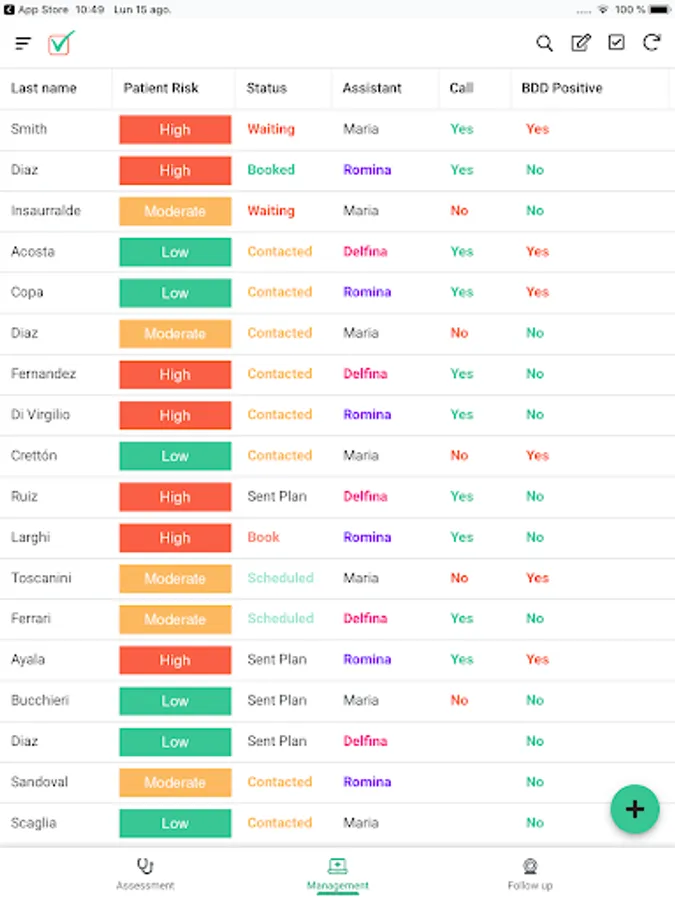Screen dimensions: 675x900
Task: Tap the red checkmark app logo
Action: click(x=61, y=42)
